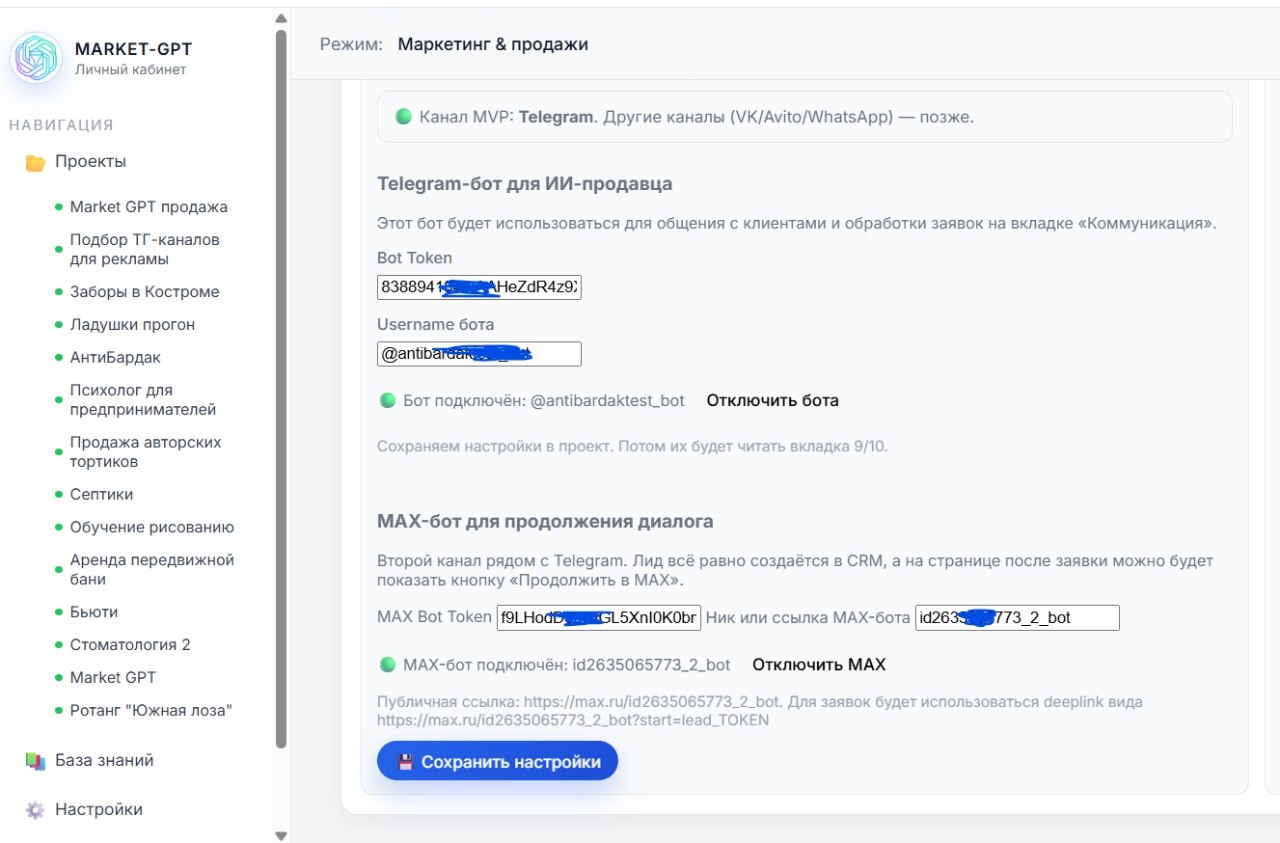Click Отключить MAX
Screen dimensions: 1280x843
pos(819,664)
